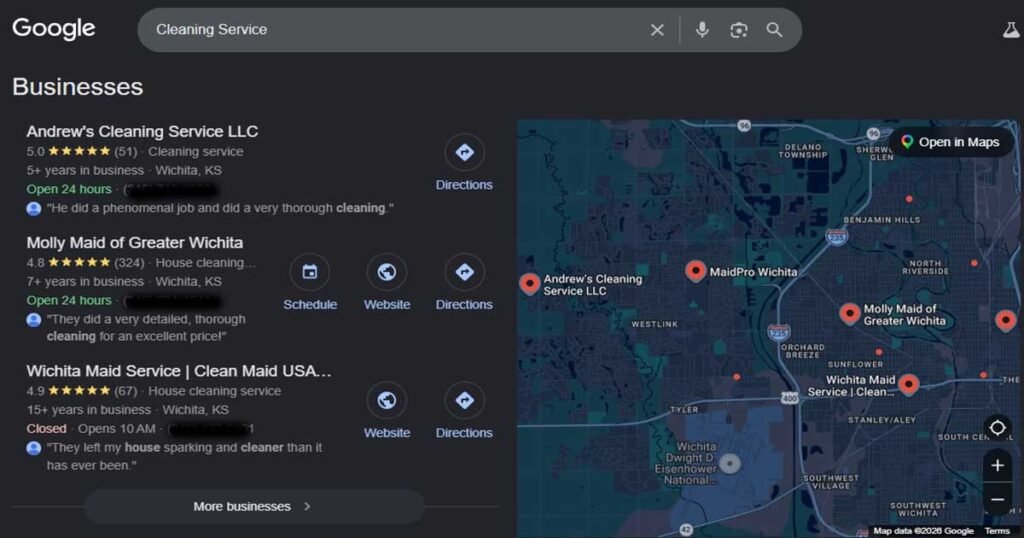The height and width of the screenshot is (538, 1024).
Task: Click reviewer avatar beside Wichita Maid review
Action: (x=34, y=448)
